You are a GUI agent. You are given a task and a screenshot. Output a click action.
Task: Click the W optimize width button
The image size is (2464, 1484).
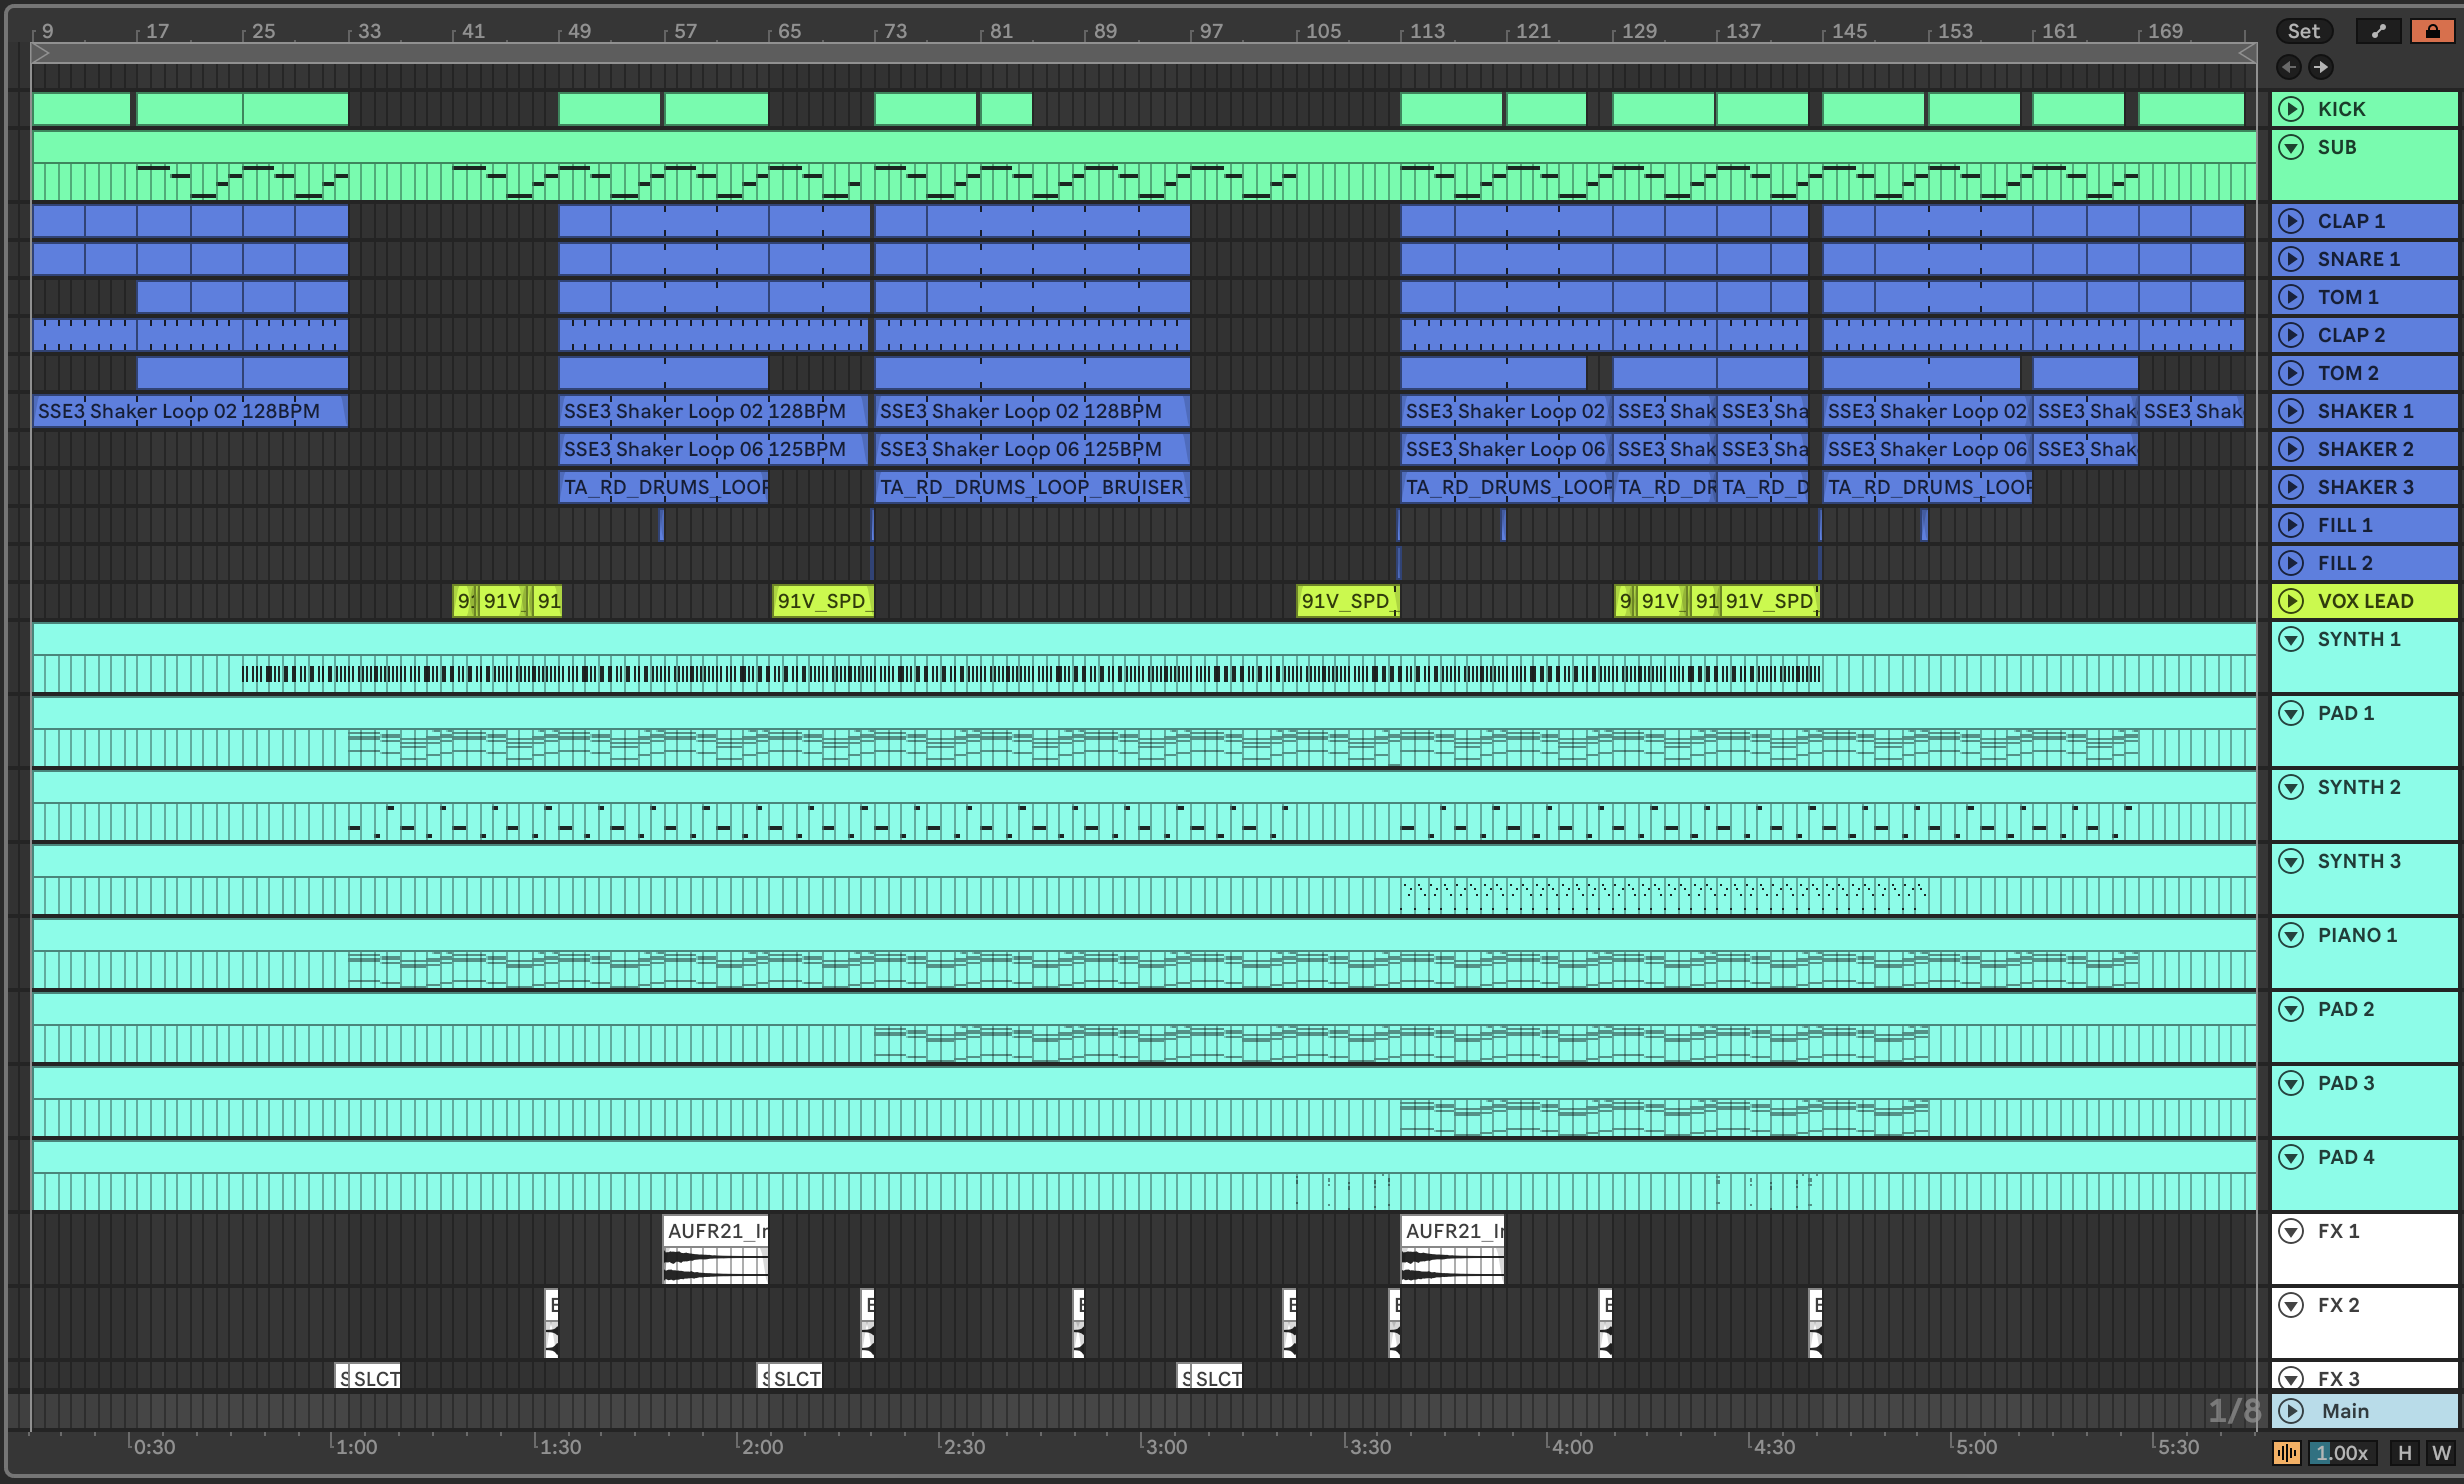point(2441,1453)
